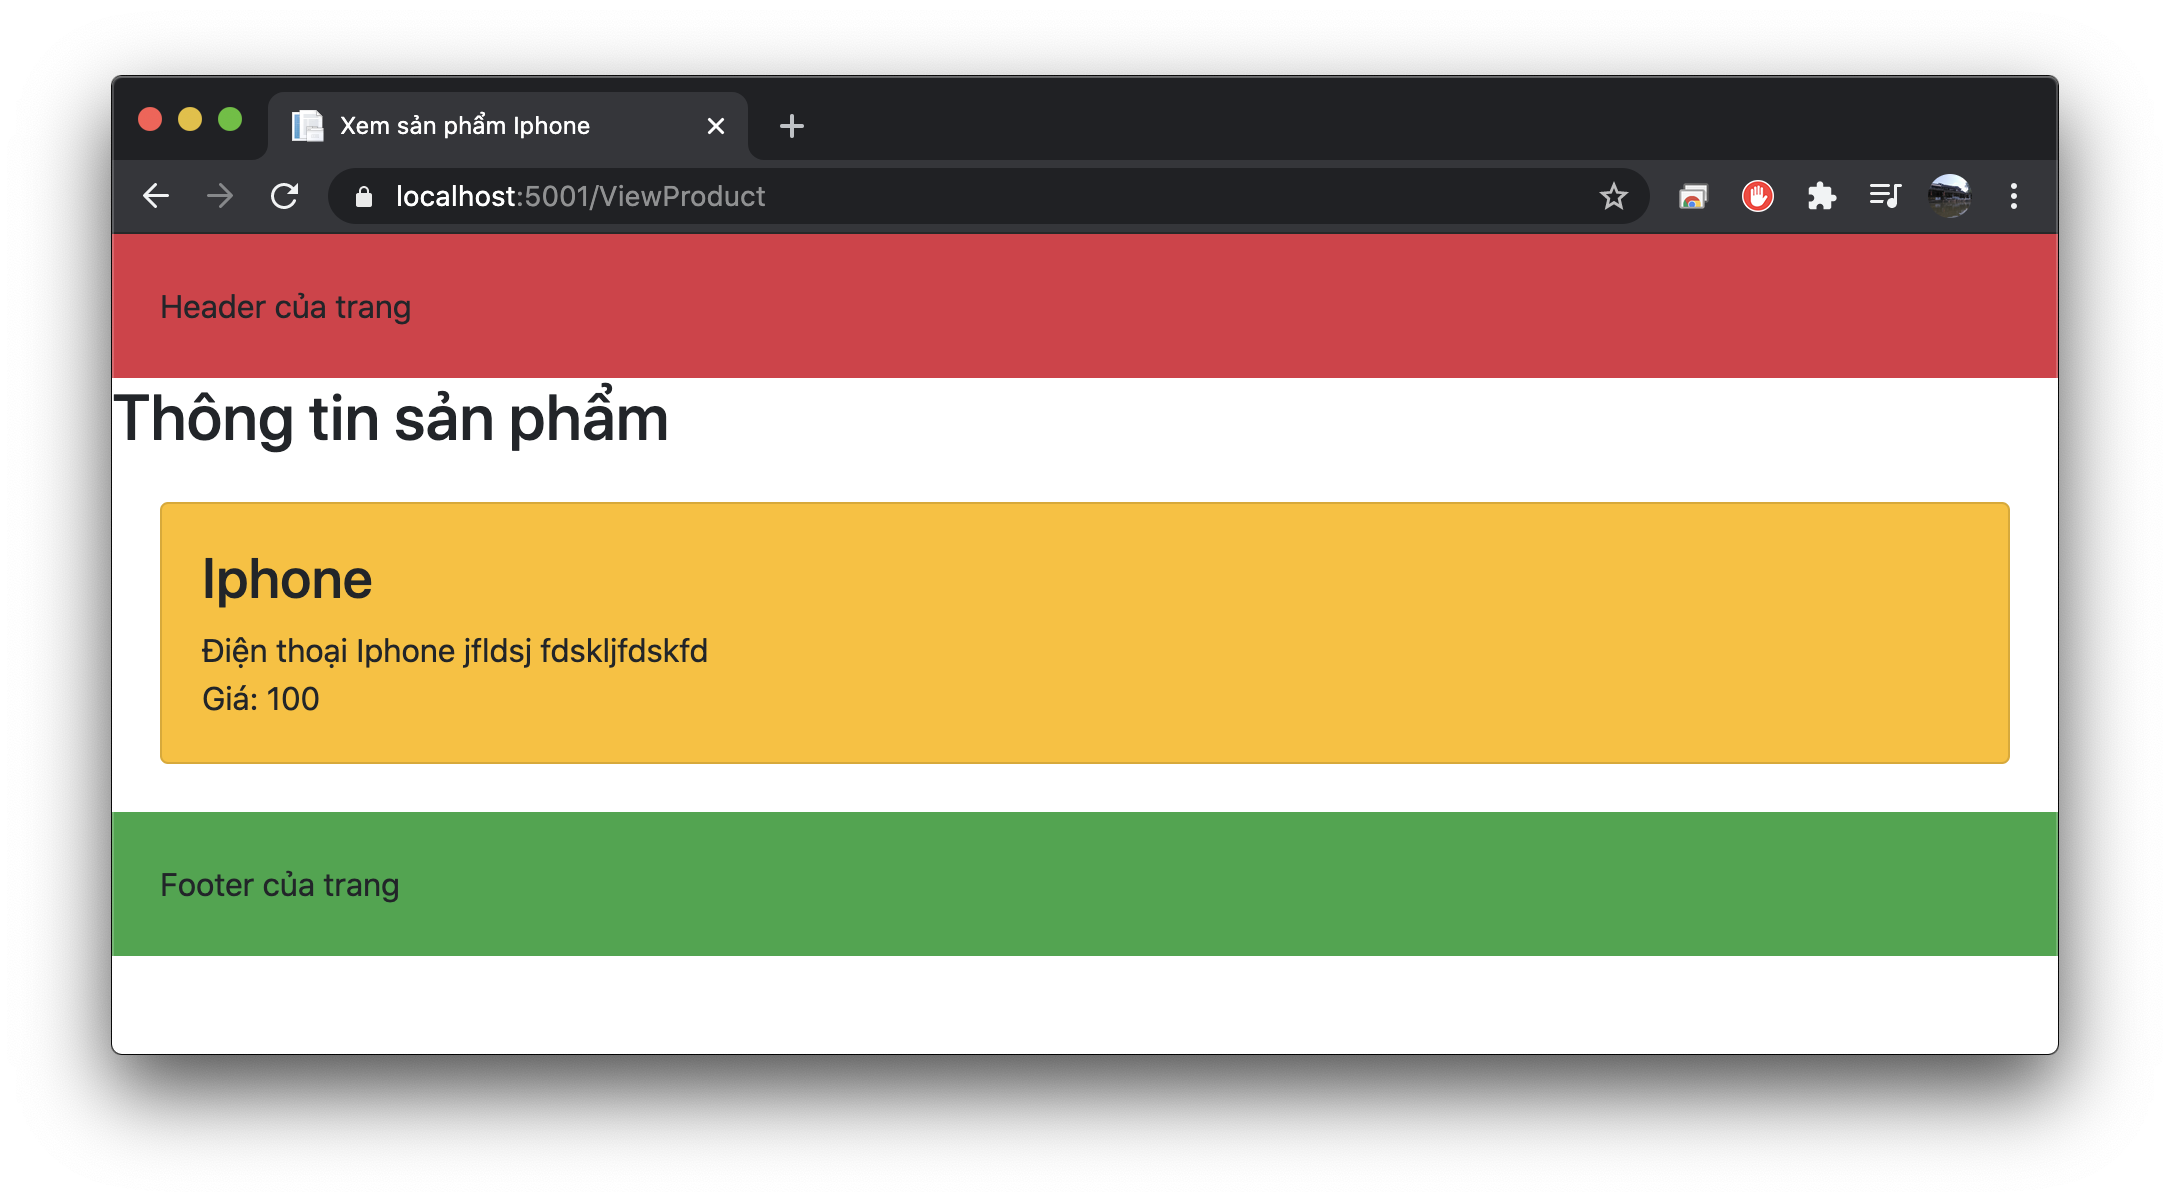Click the forward navigation arrow
The image size is (2170, 1202).
(x=220, y=196)
